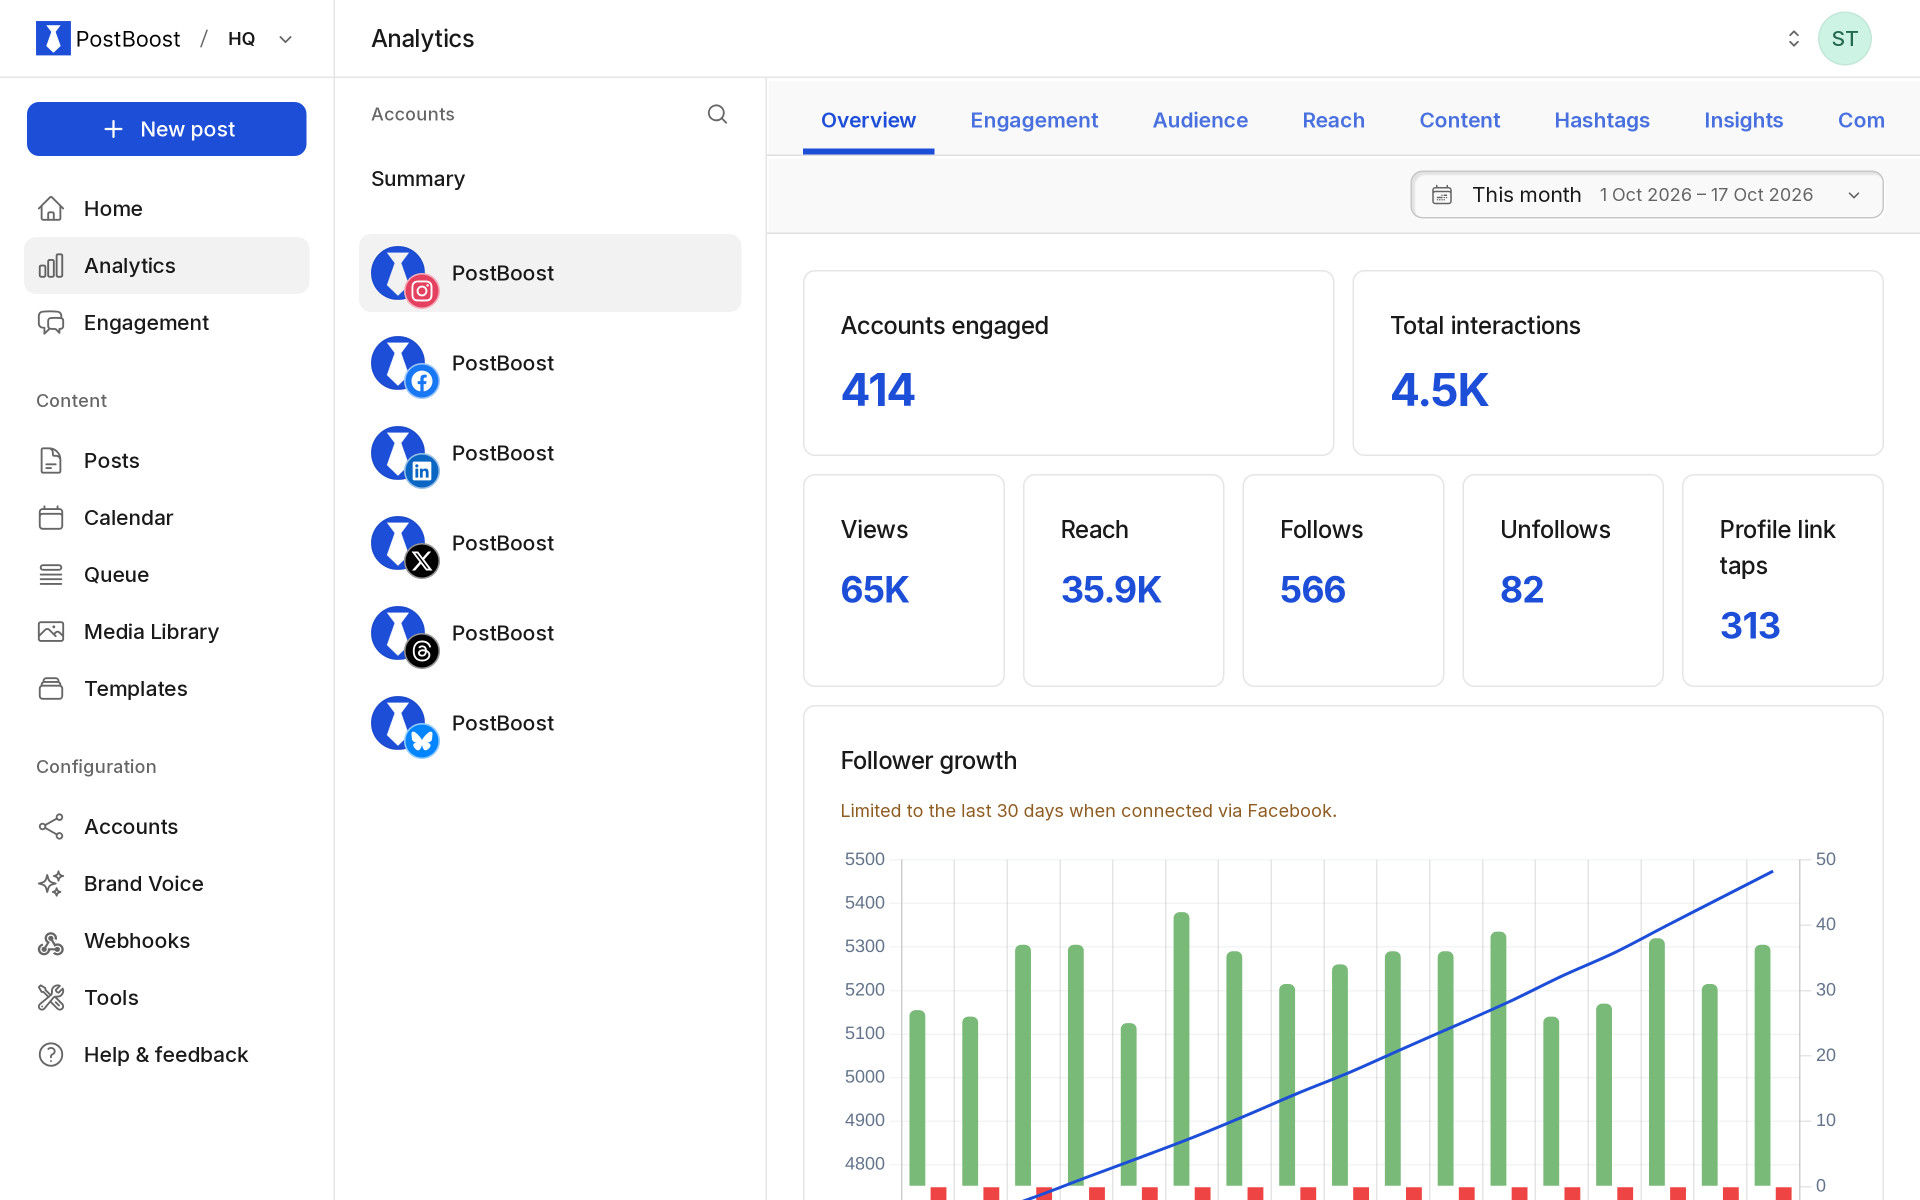This screenshot has width=1920, height=1200.
Task: Select the X (Twitter) PostBoost account
Action: [x=550, y=543]
